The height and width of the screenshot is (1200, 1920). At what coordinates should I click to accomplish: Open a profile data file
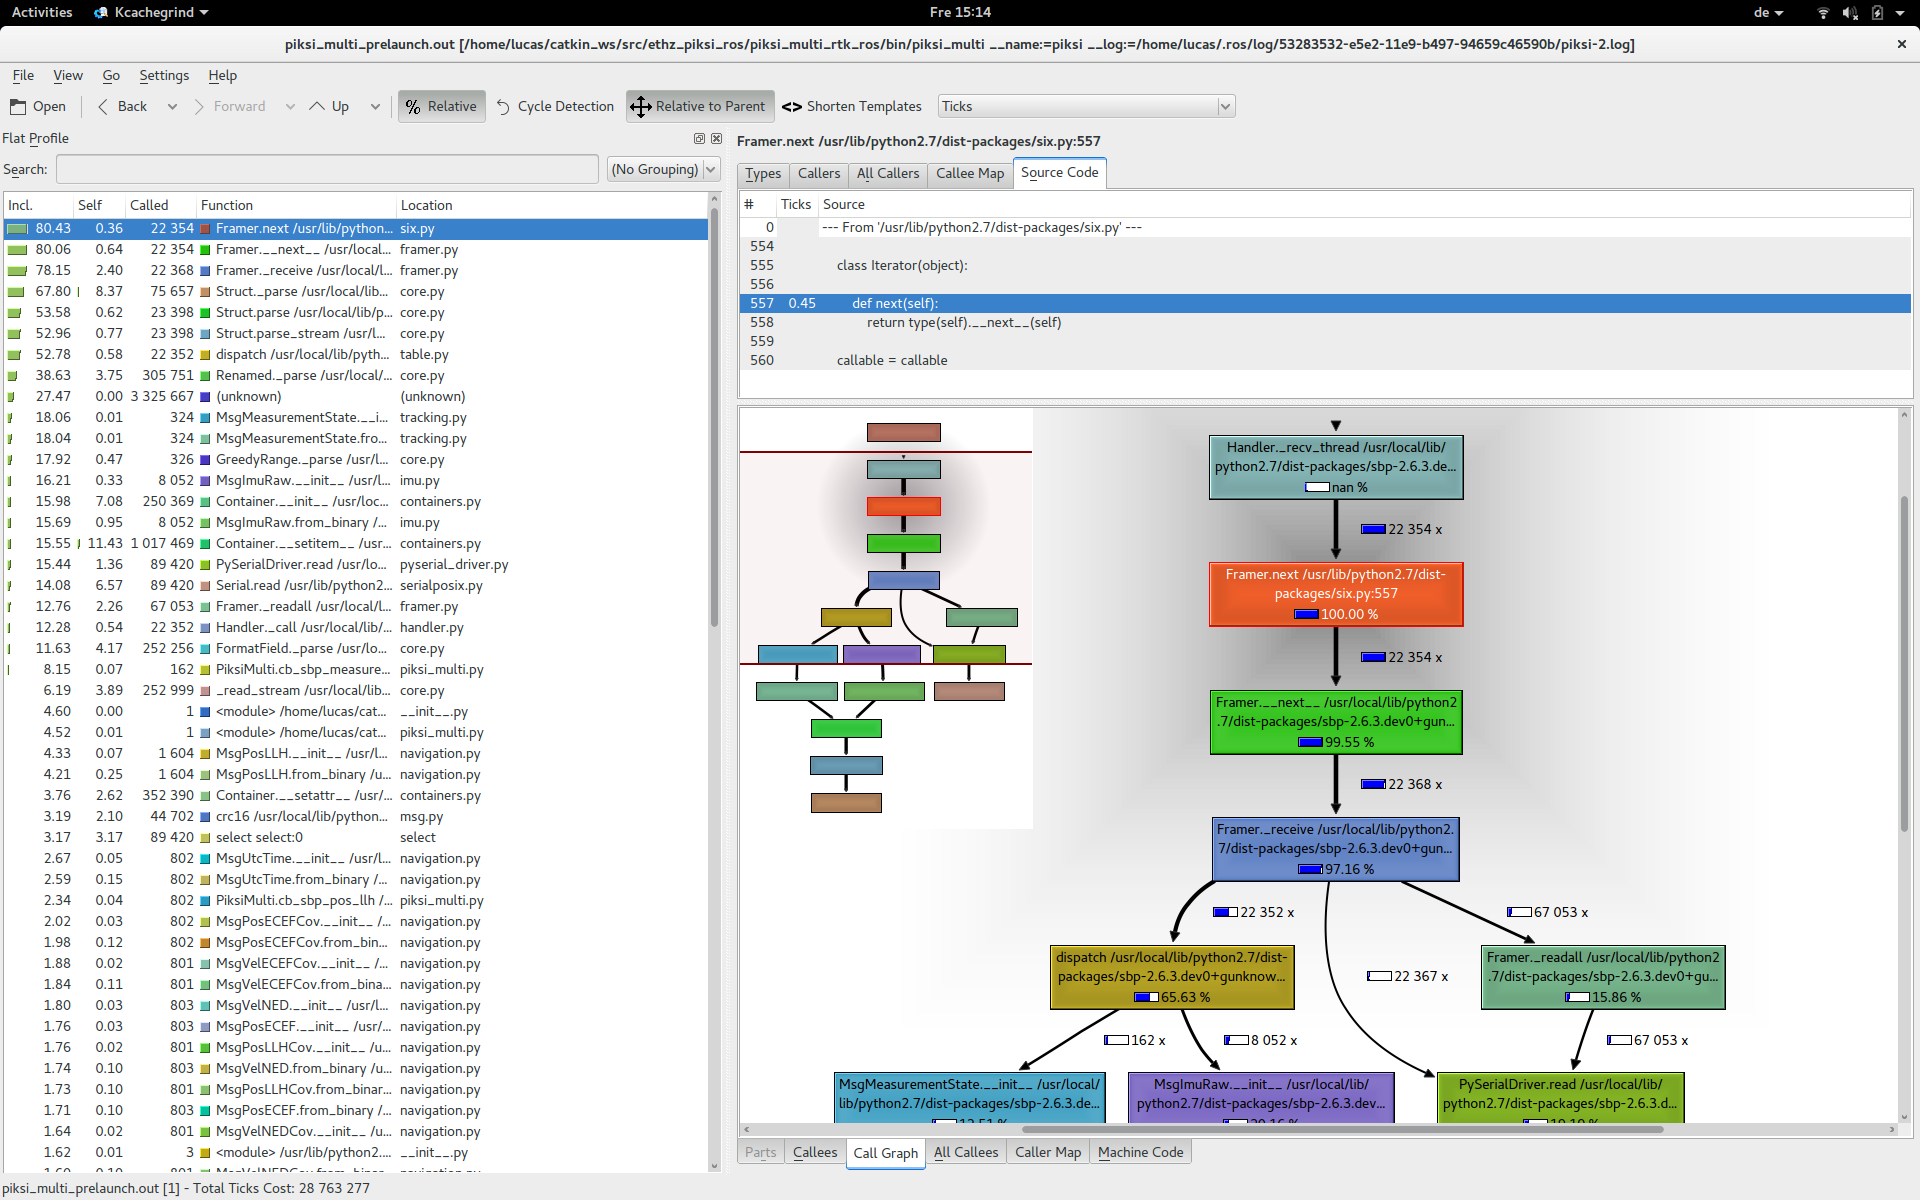pos(37,106)
